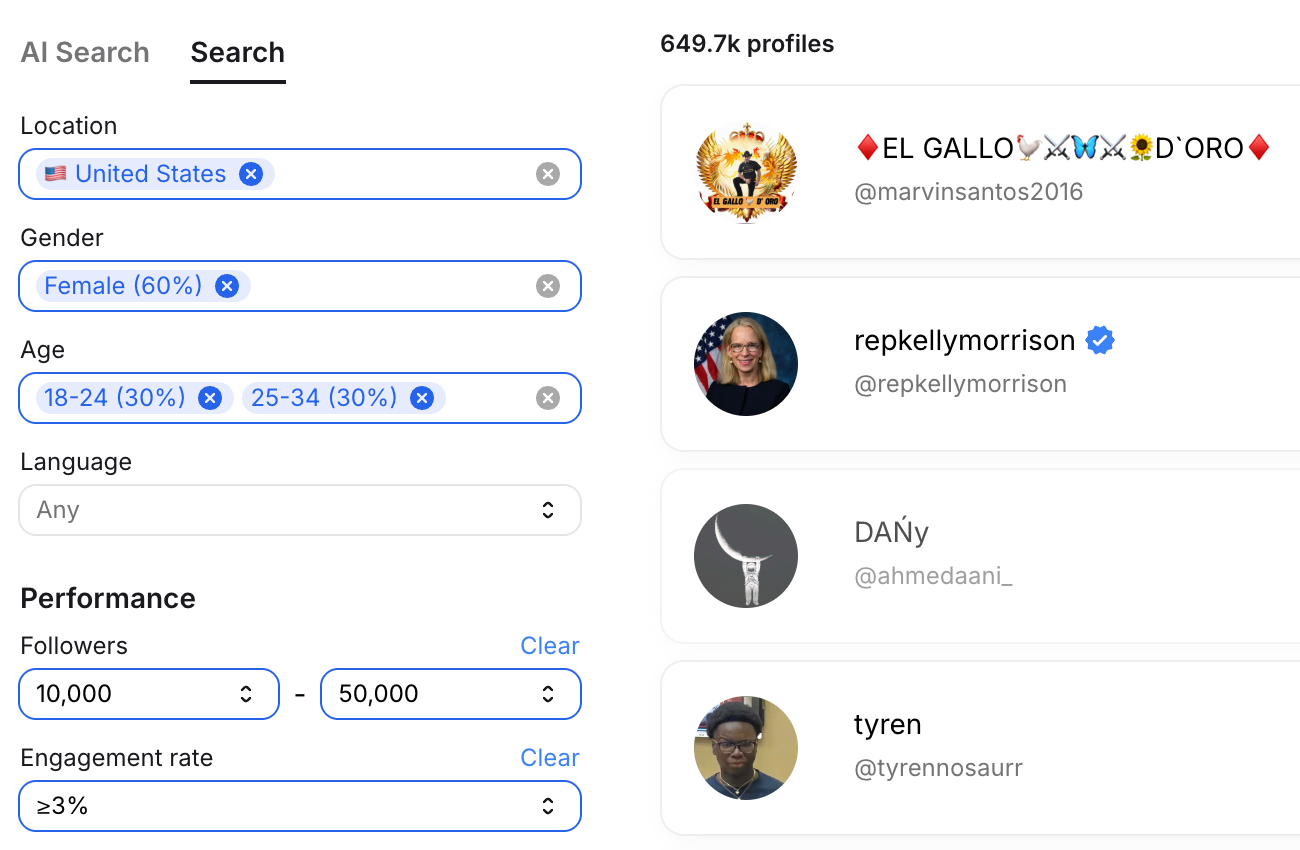Open the Language dropdown showing Any
1300x850 pixels.
click(x=300, y=510)
